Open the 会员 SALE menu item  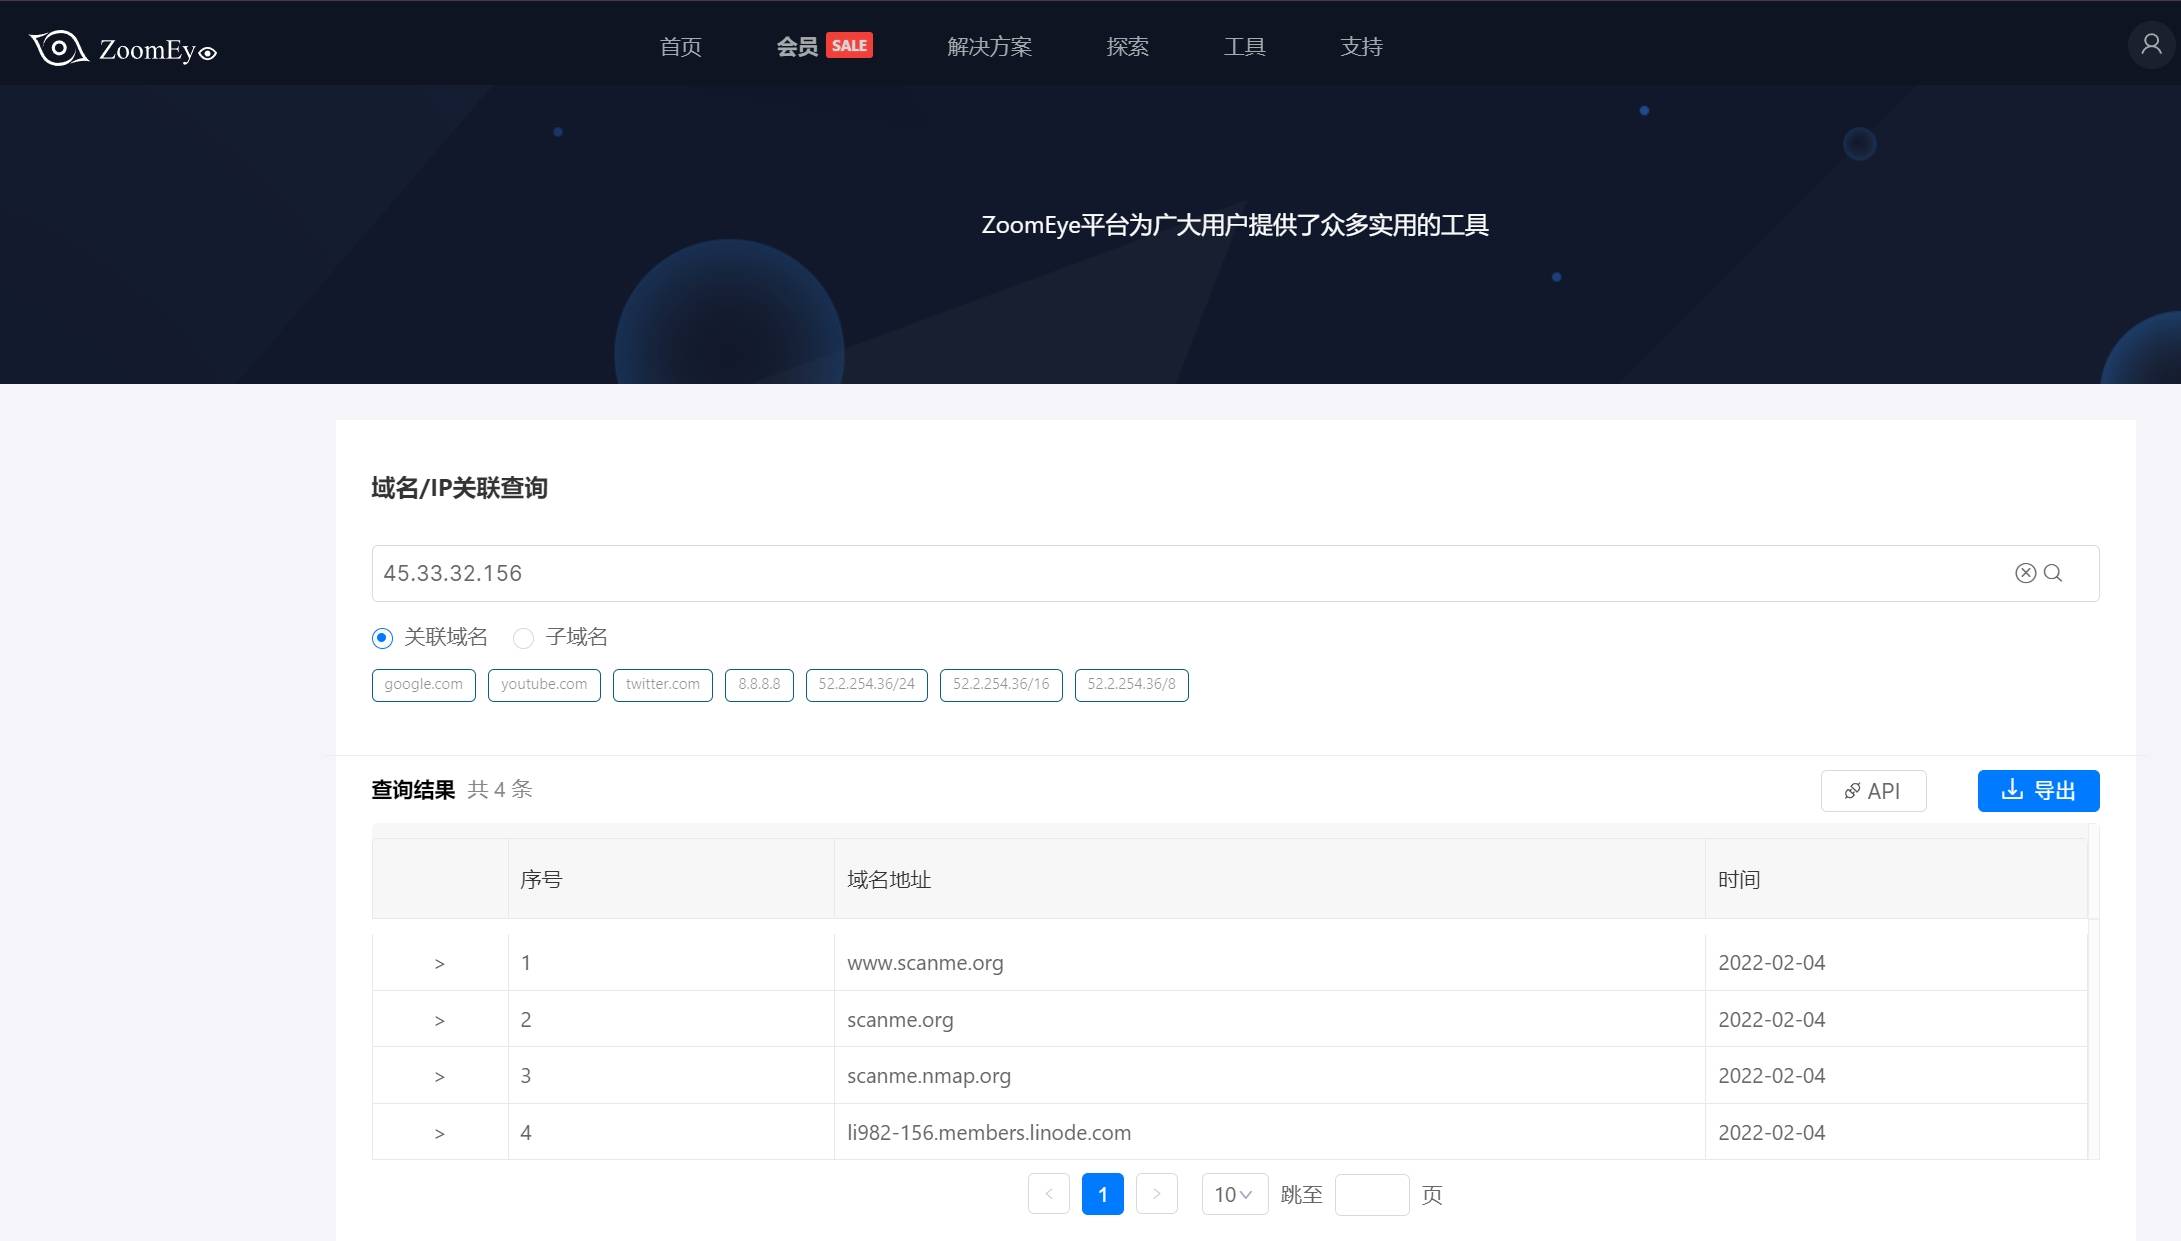click(x=823, y=47)
